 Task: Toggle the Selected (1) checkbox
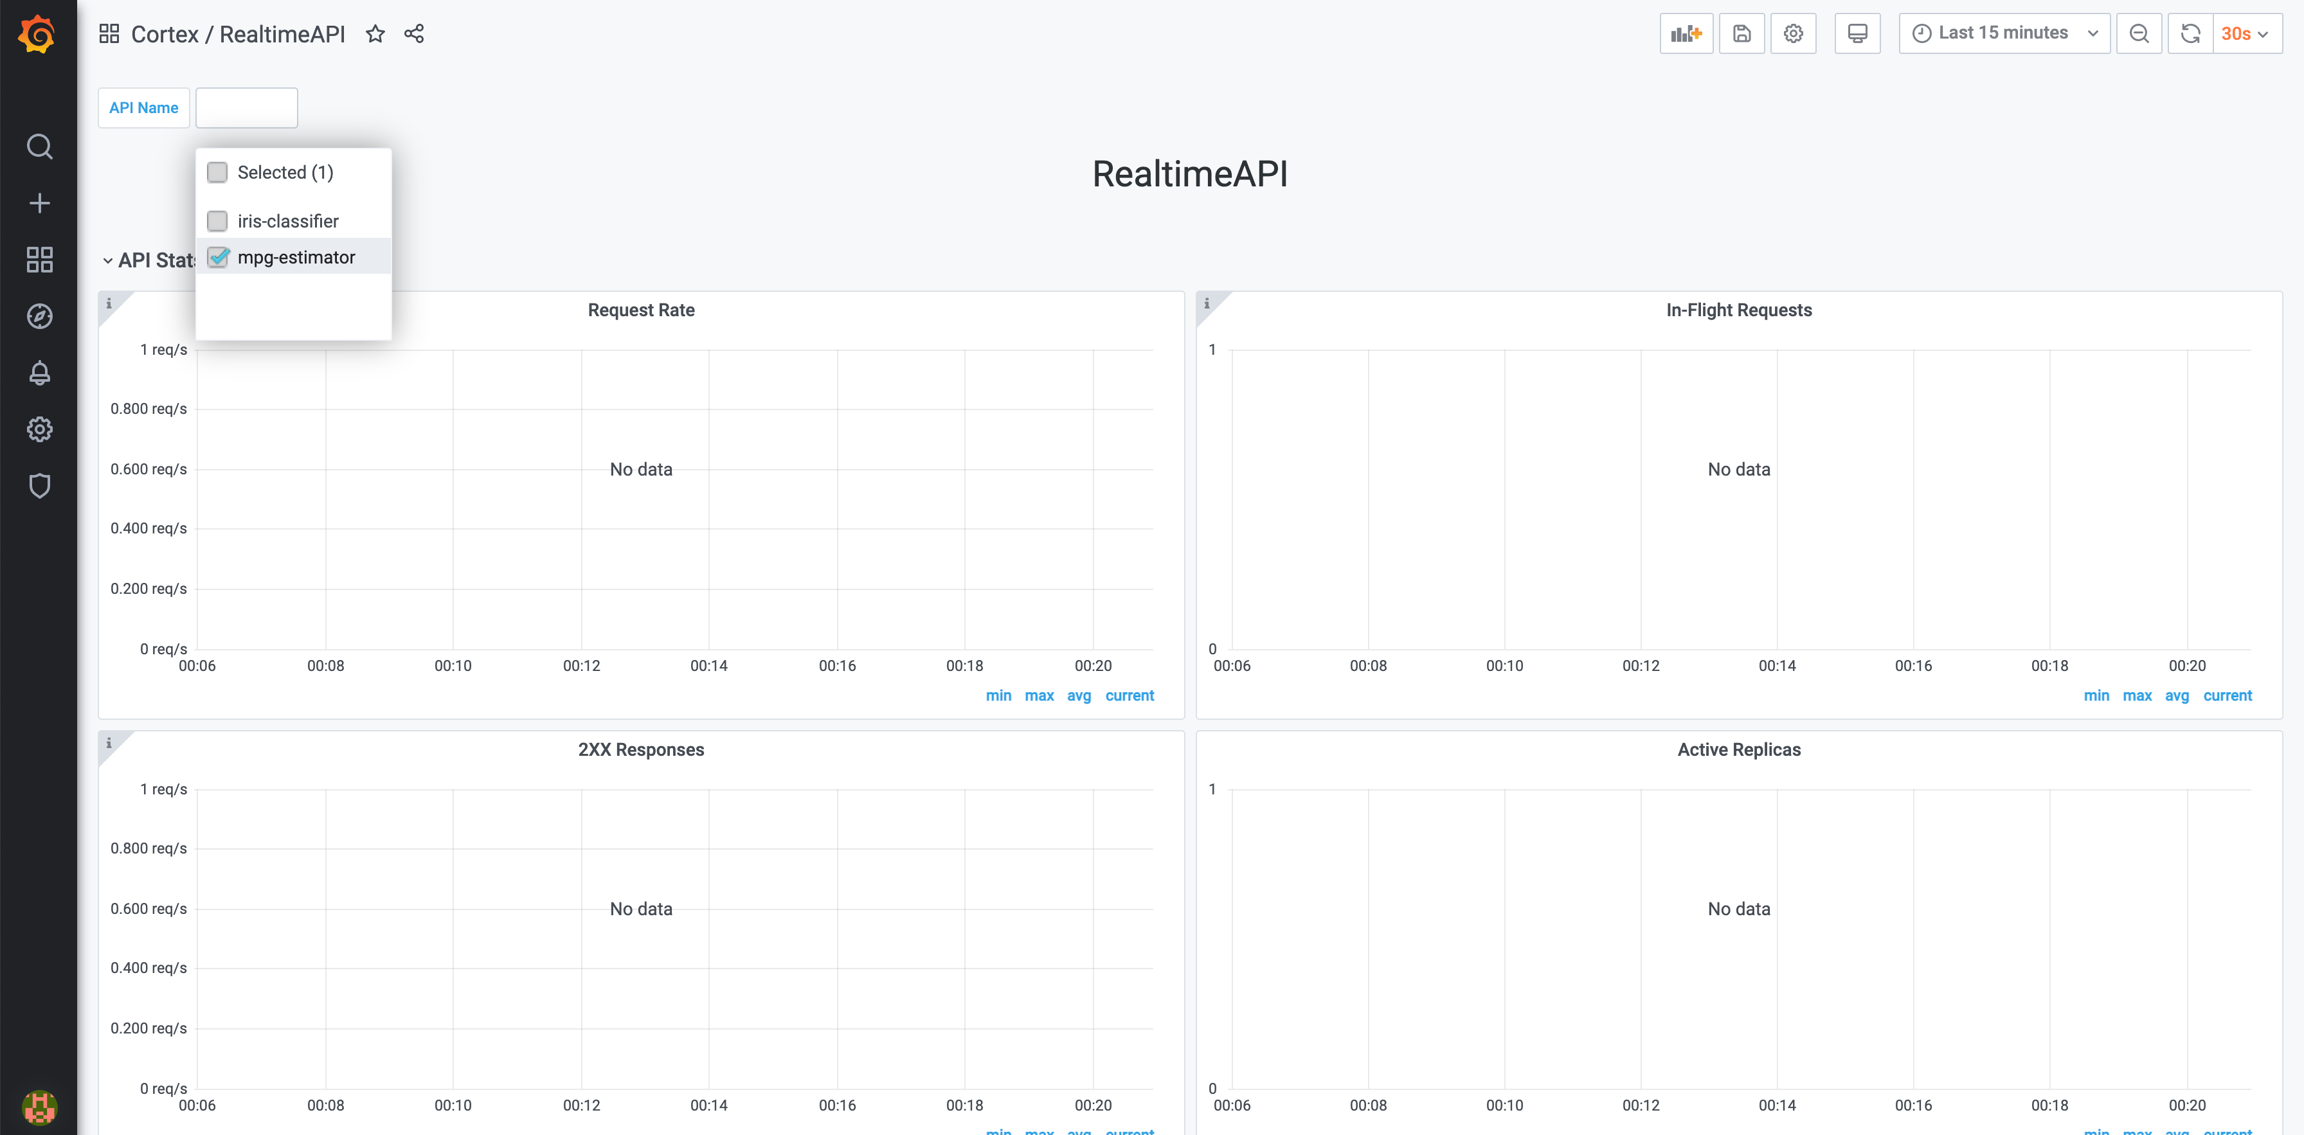217,173
